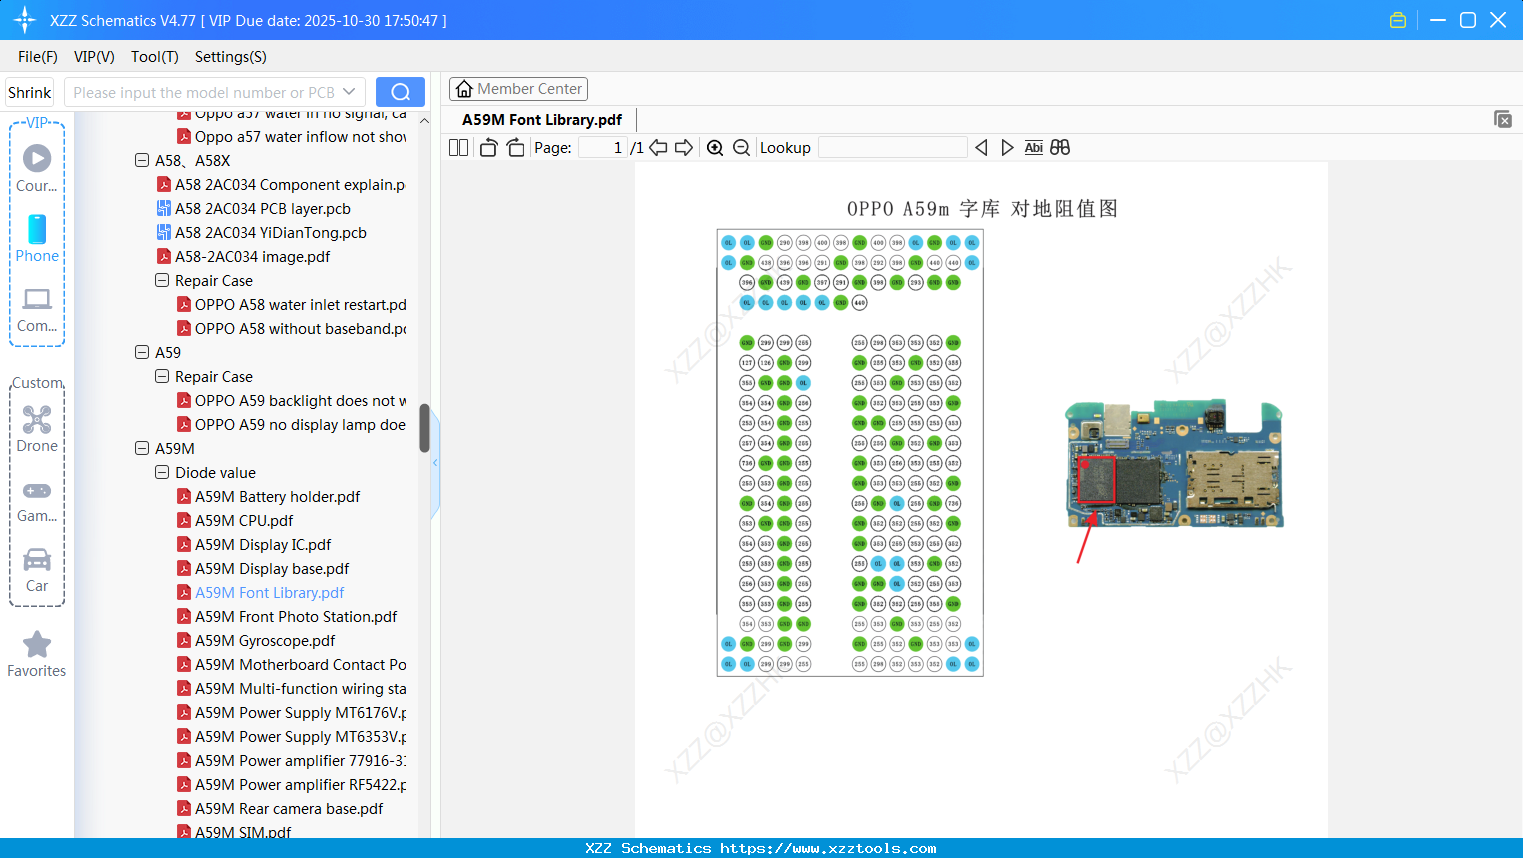This screenshot has height=858, width=1523.
Task: Open A59M Front Photo Station.pdf
Action: click(x=287, y=616)
